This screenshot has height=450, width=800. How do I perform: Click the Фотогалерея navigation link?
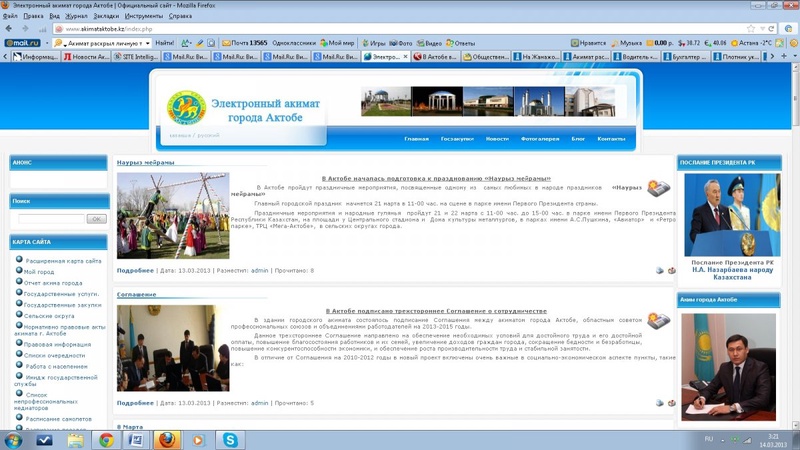540,139
